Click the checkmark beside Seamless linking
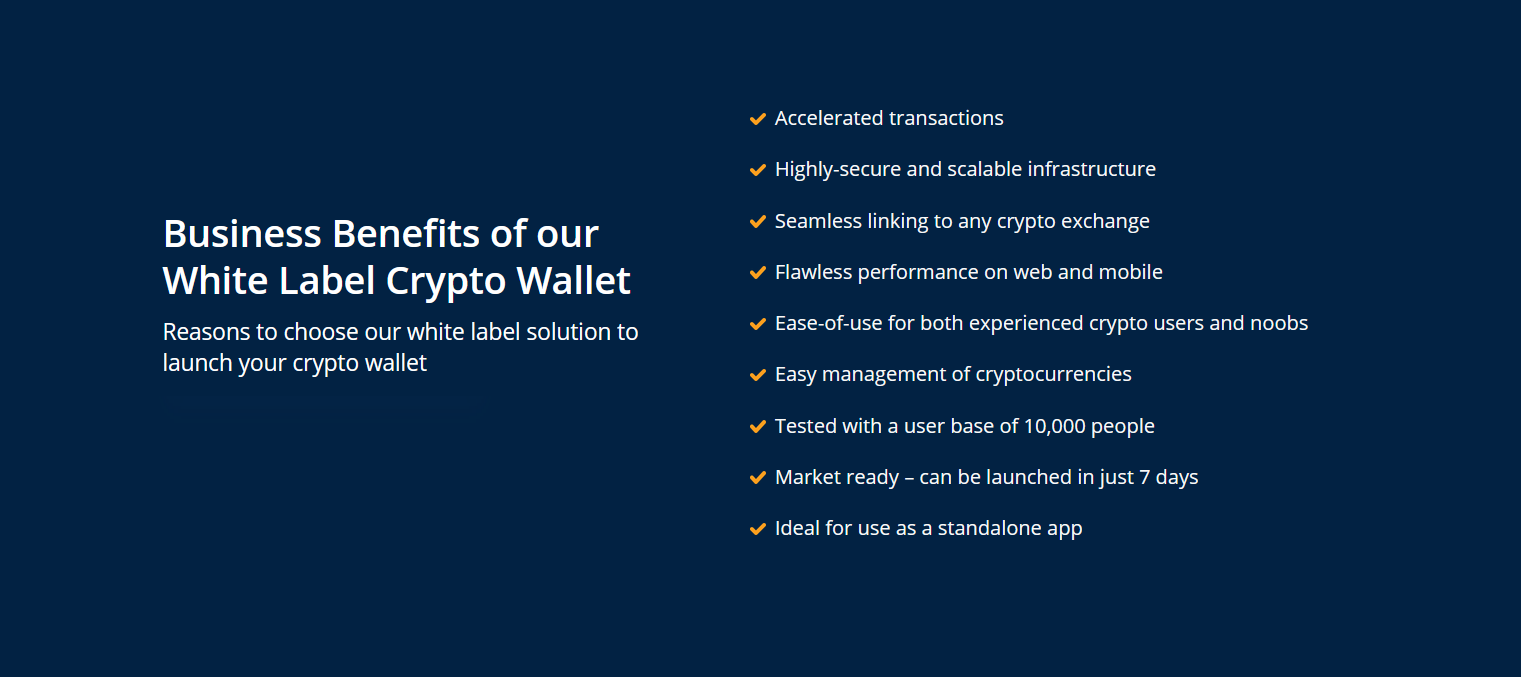The width and height of the screenshot is (1521, 677). coord(757,222)
